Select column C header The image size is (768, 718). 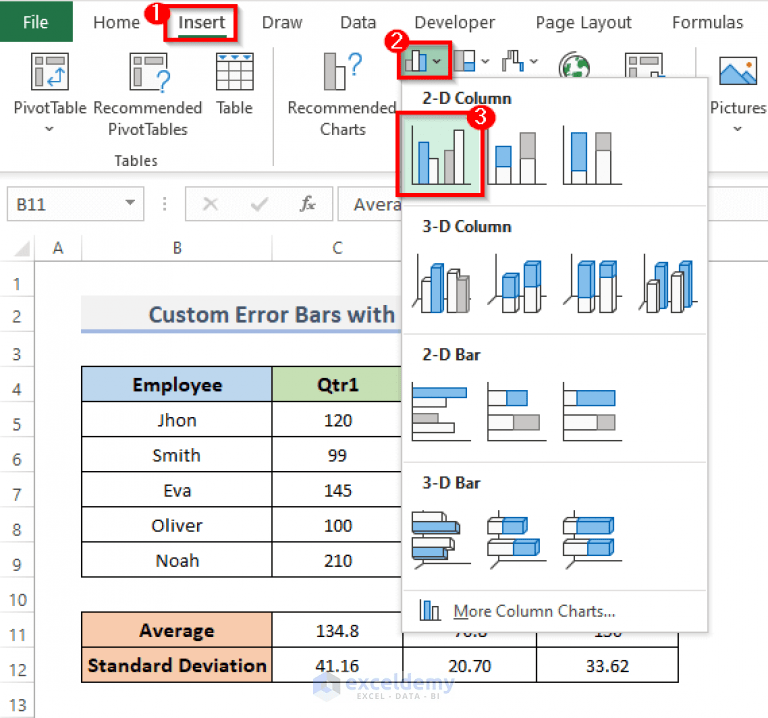point(337,248)
